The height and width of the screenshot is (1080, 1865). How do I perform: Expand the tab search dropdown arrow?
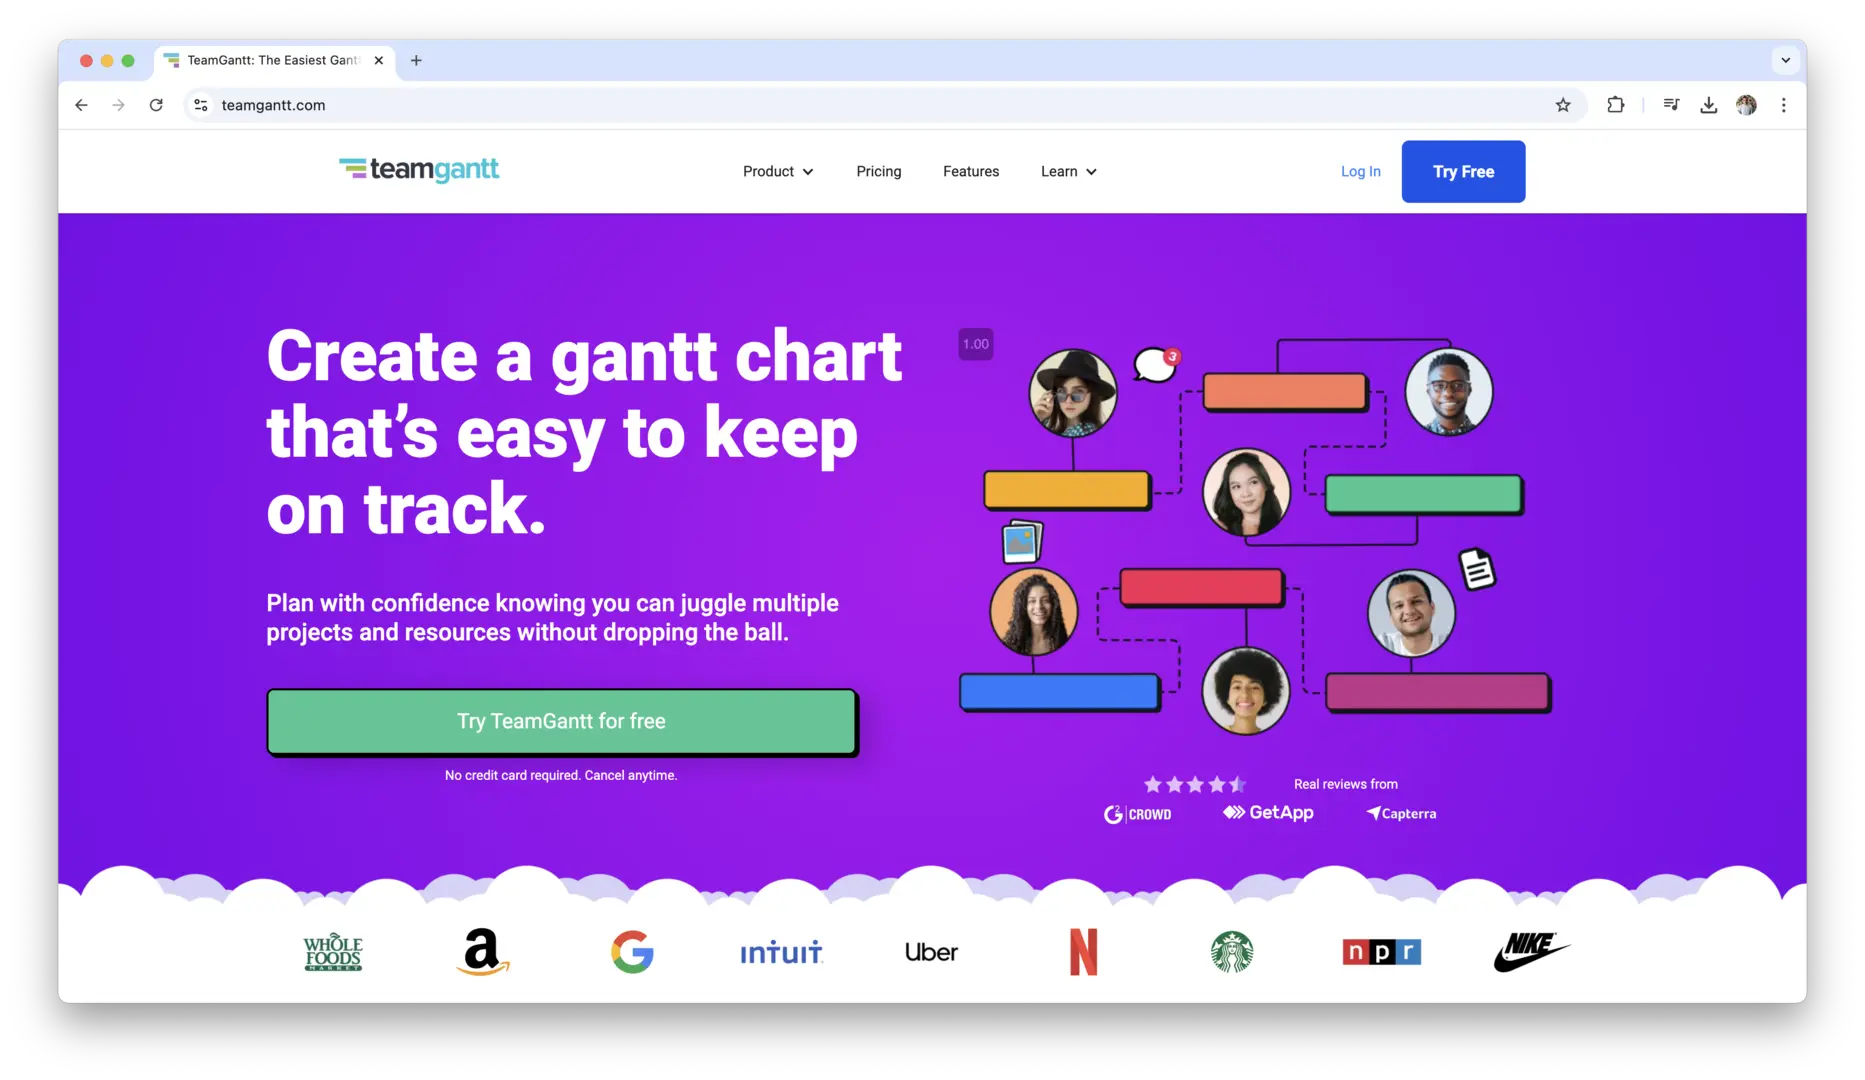tap(1785, 60)
